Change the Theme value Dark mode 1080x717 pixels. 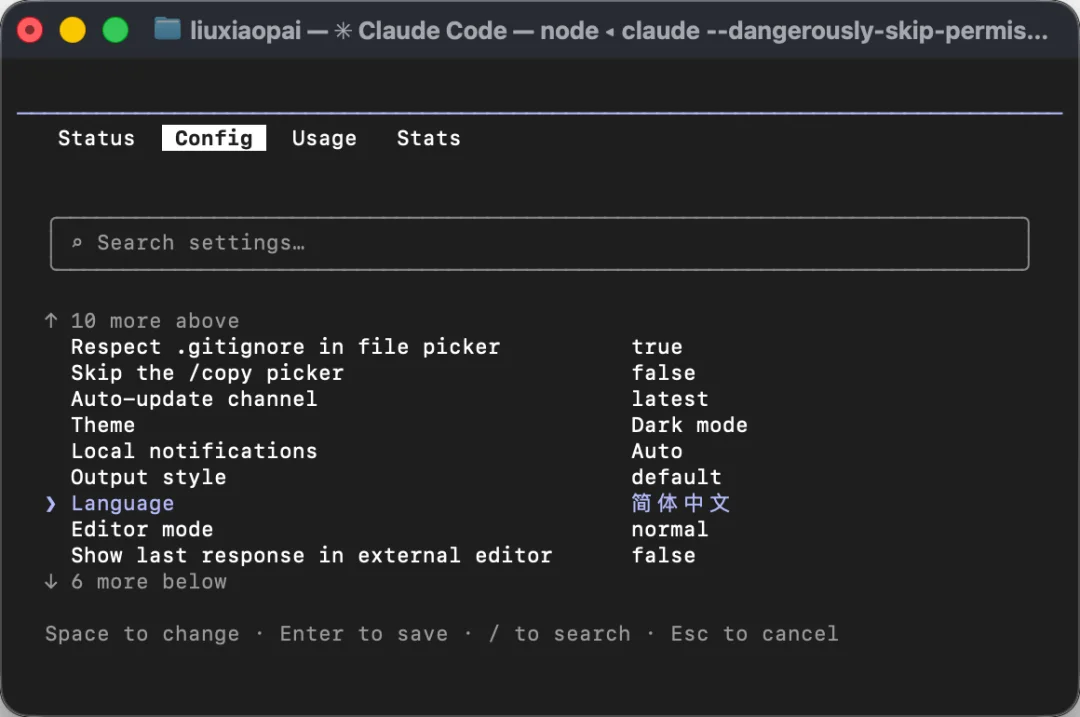[x=689, y=425]
